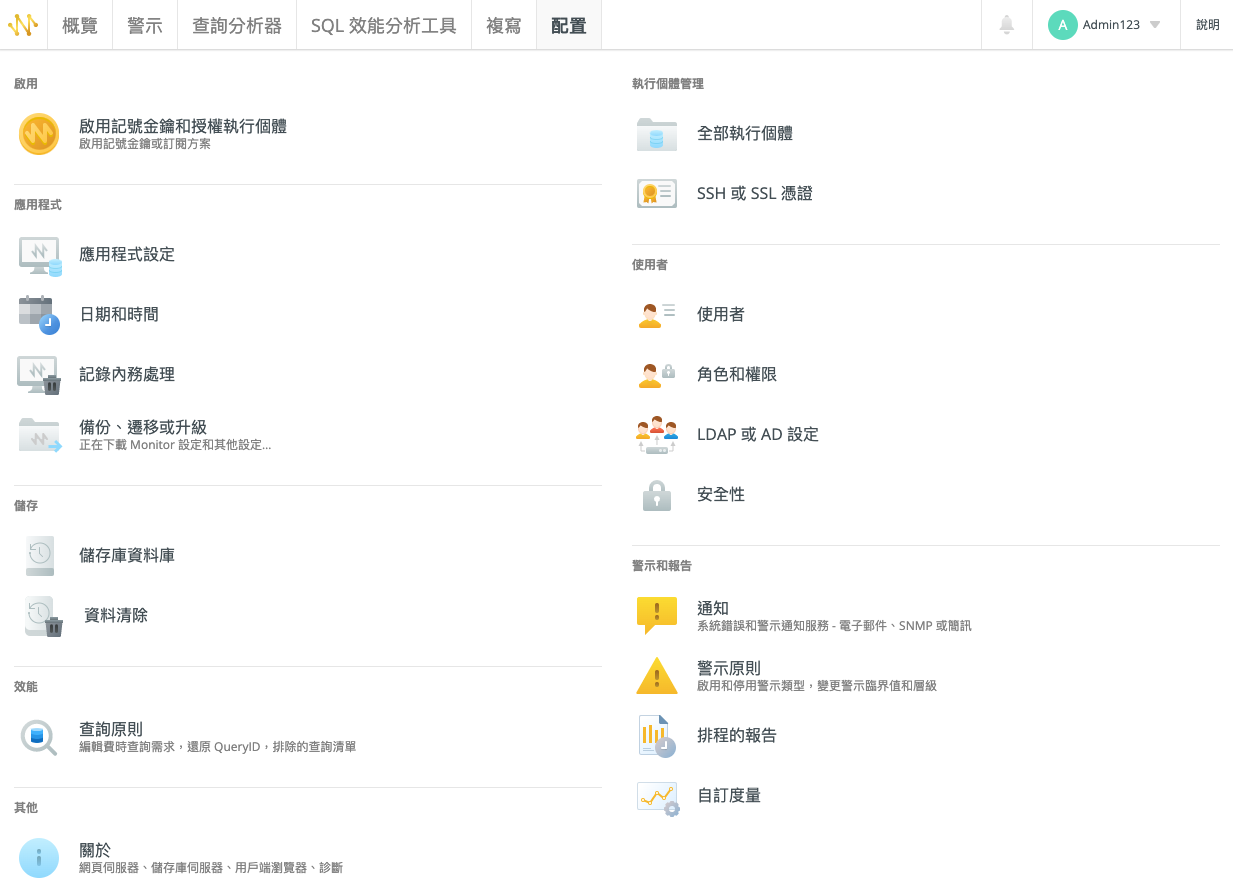The width and height of the screenshot is (1233, 884).
Task: Click the padlock icon for 安全性
Action: (657, 495)
